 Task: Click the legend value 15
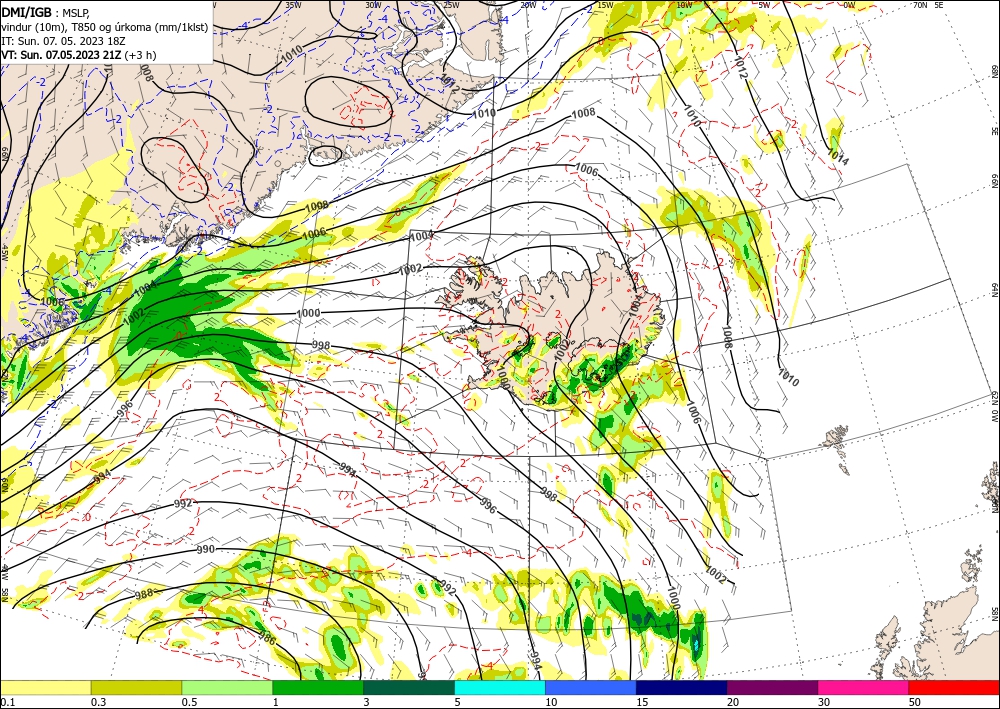(642, 702)
